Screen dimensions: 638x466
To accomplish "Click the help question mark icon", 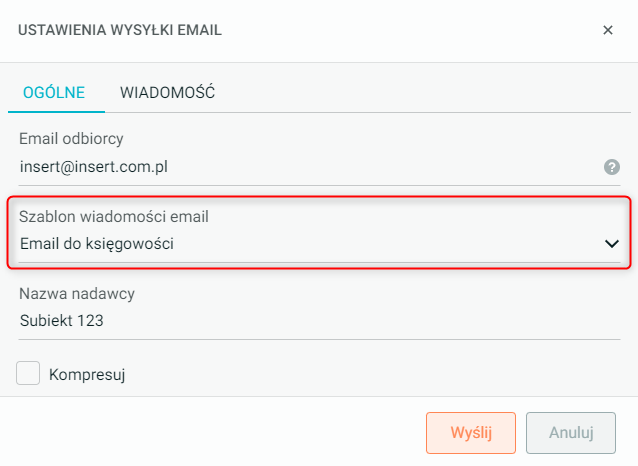I will click(x=612, y=167).
